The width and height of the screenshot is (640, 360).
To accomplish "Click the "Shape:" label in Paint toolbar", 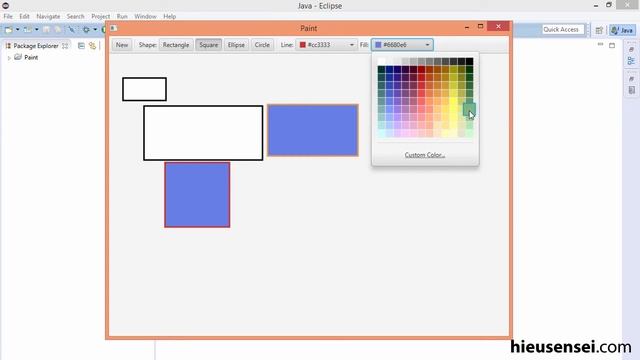I will 147,45.
